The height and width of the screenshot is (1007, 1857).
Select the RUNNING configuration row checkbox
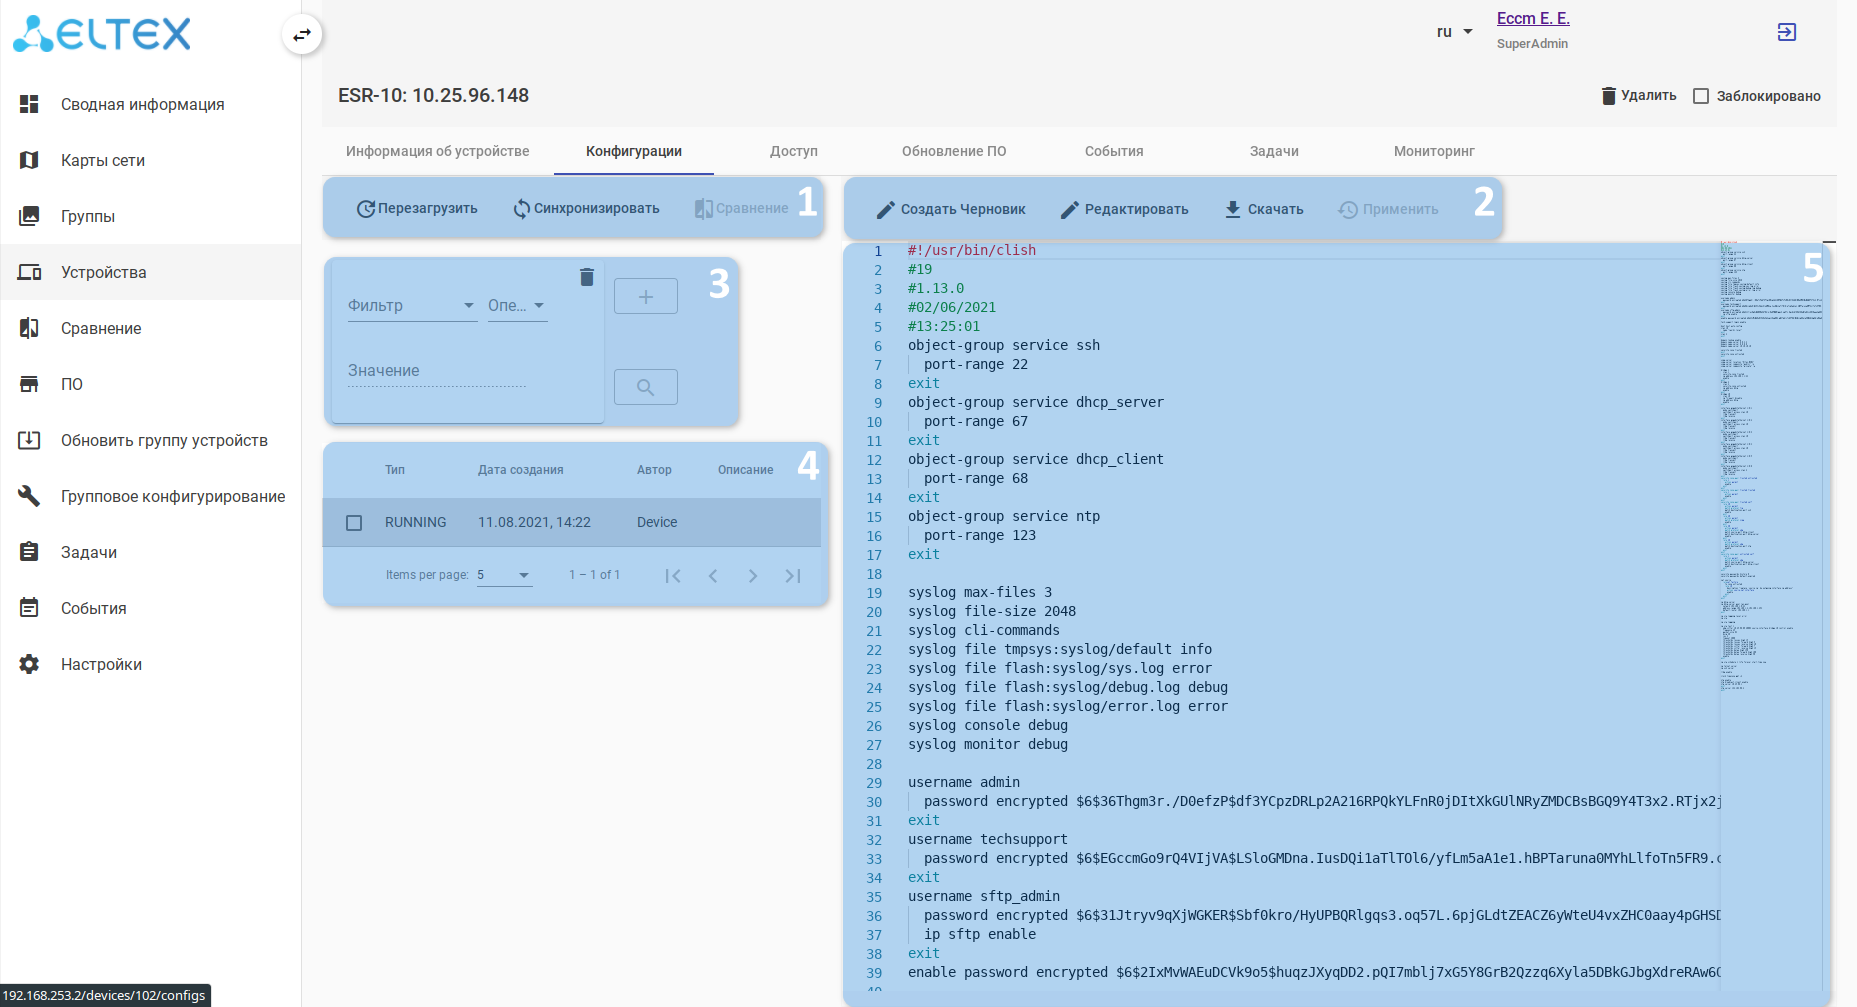[x=354, y=523]
